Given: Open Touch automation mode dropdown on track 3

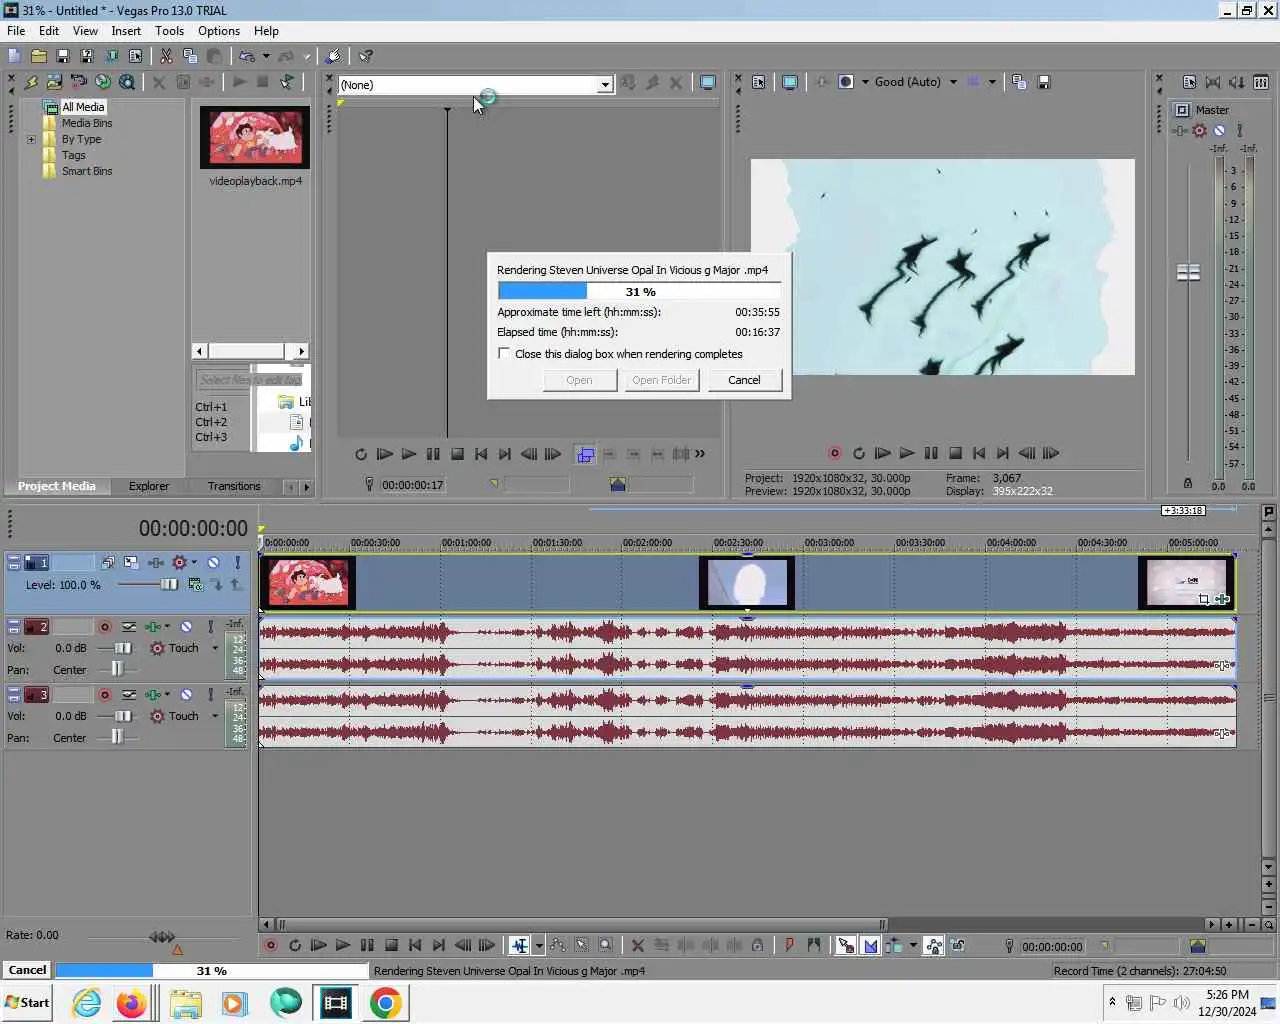Looking at the screenshot, I should coord(214,716).
